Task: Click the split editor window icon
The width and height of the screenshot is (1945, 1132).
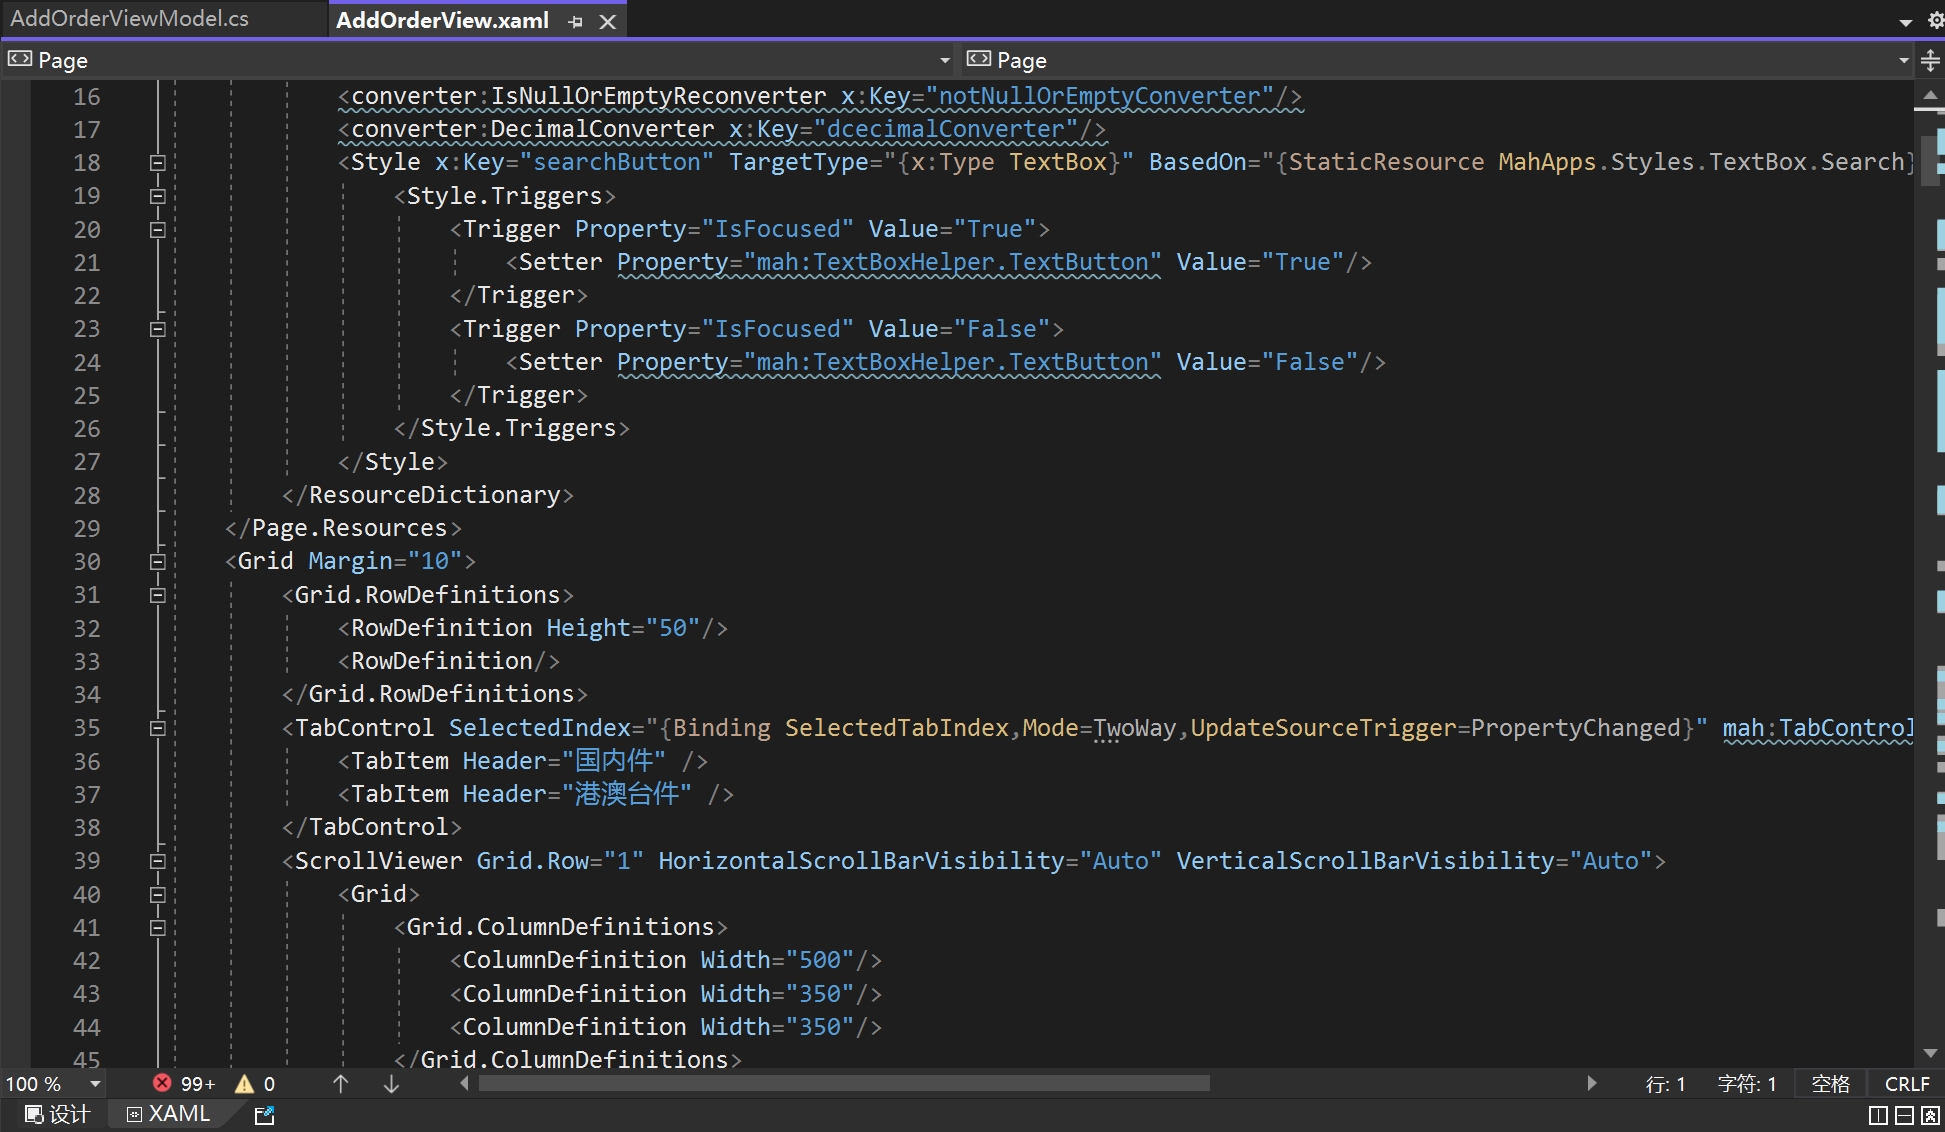Action: [1930, 61]
